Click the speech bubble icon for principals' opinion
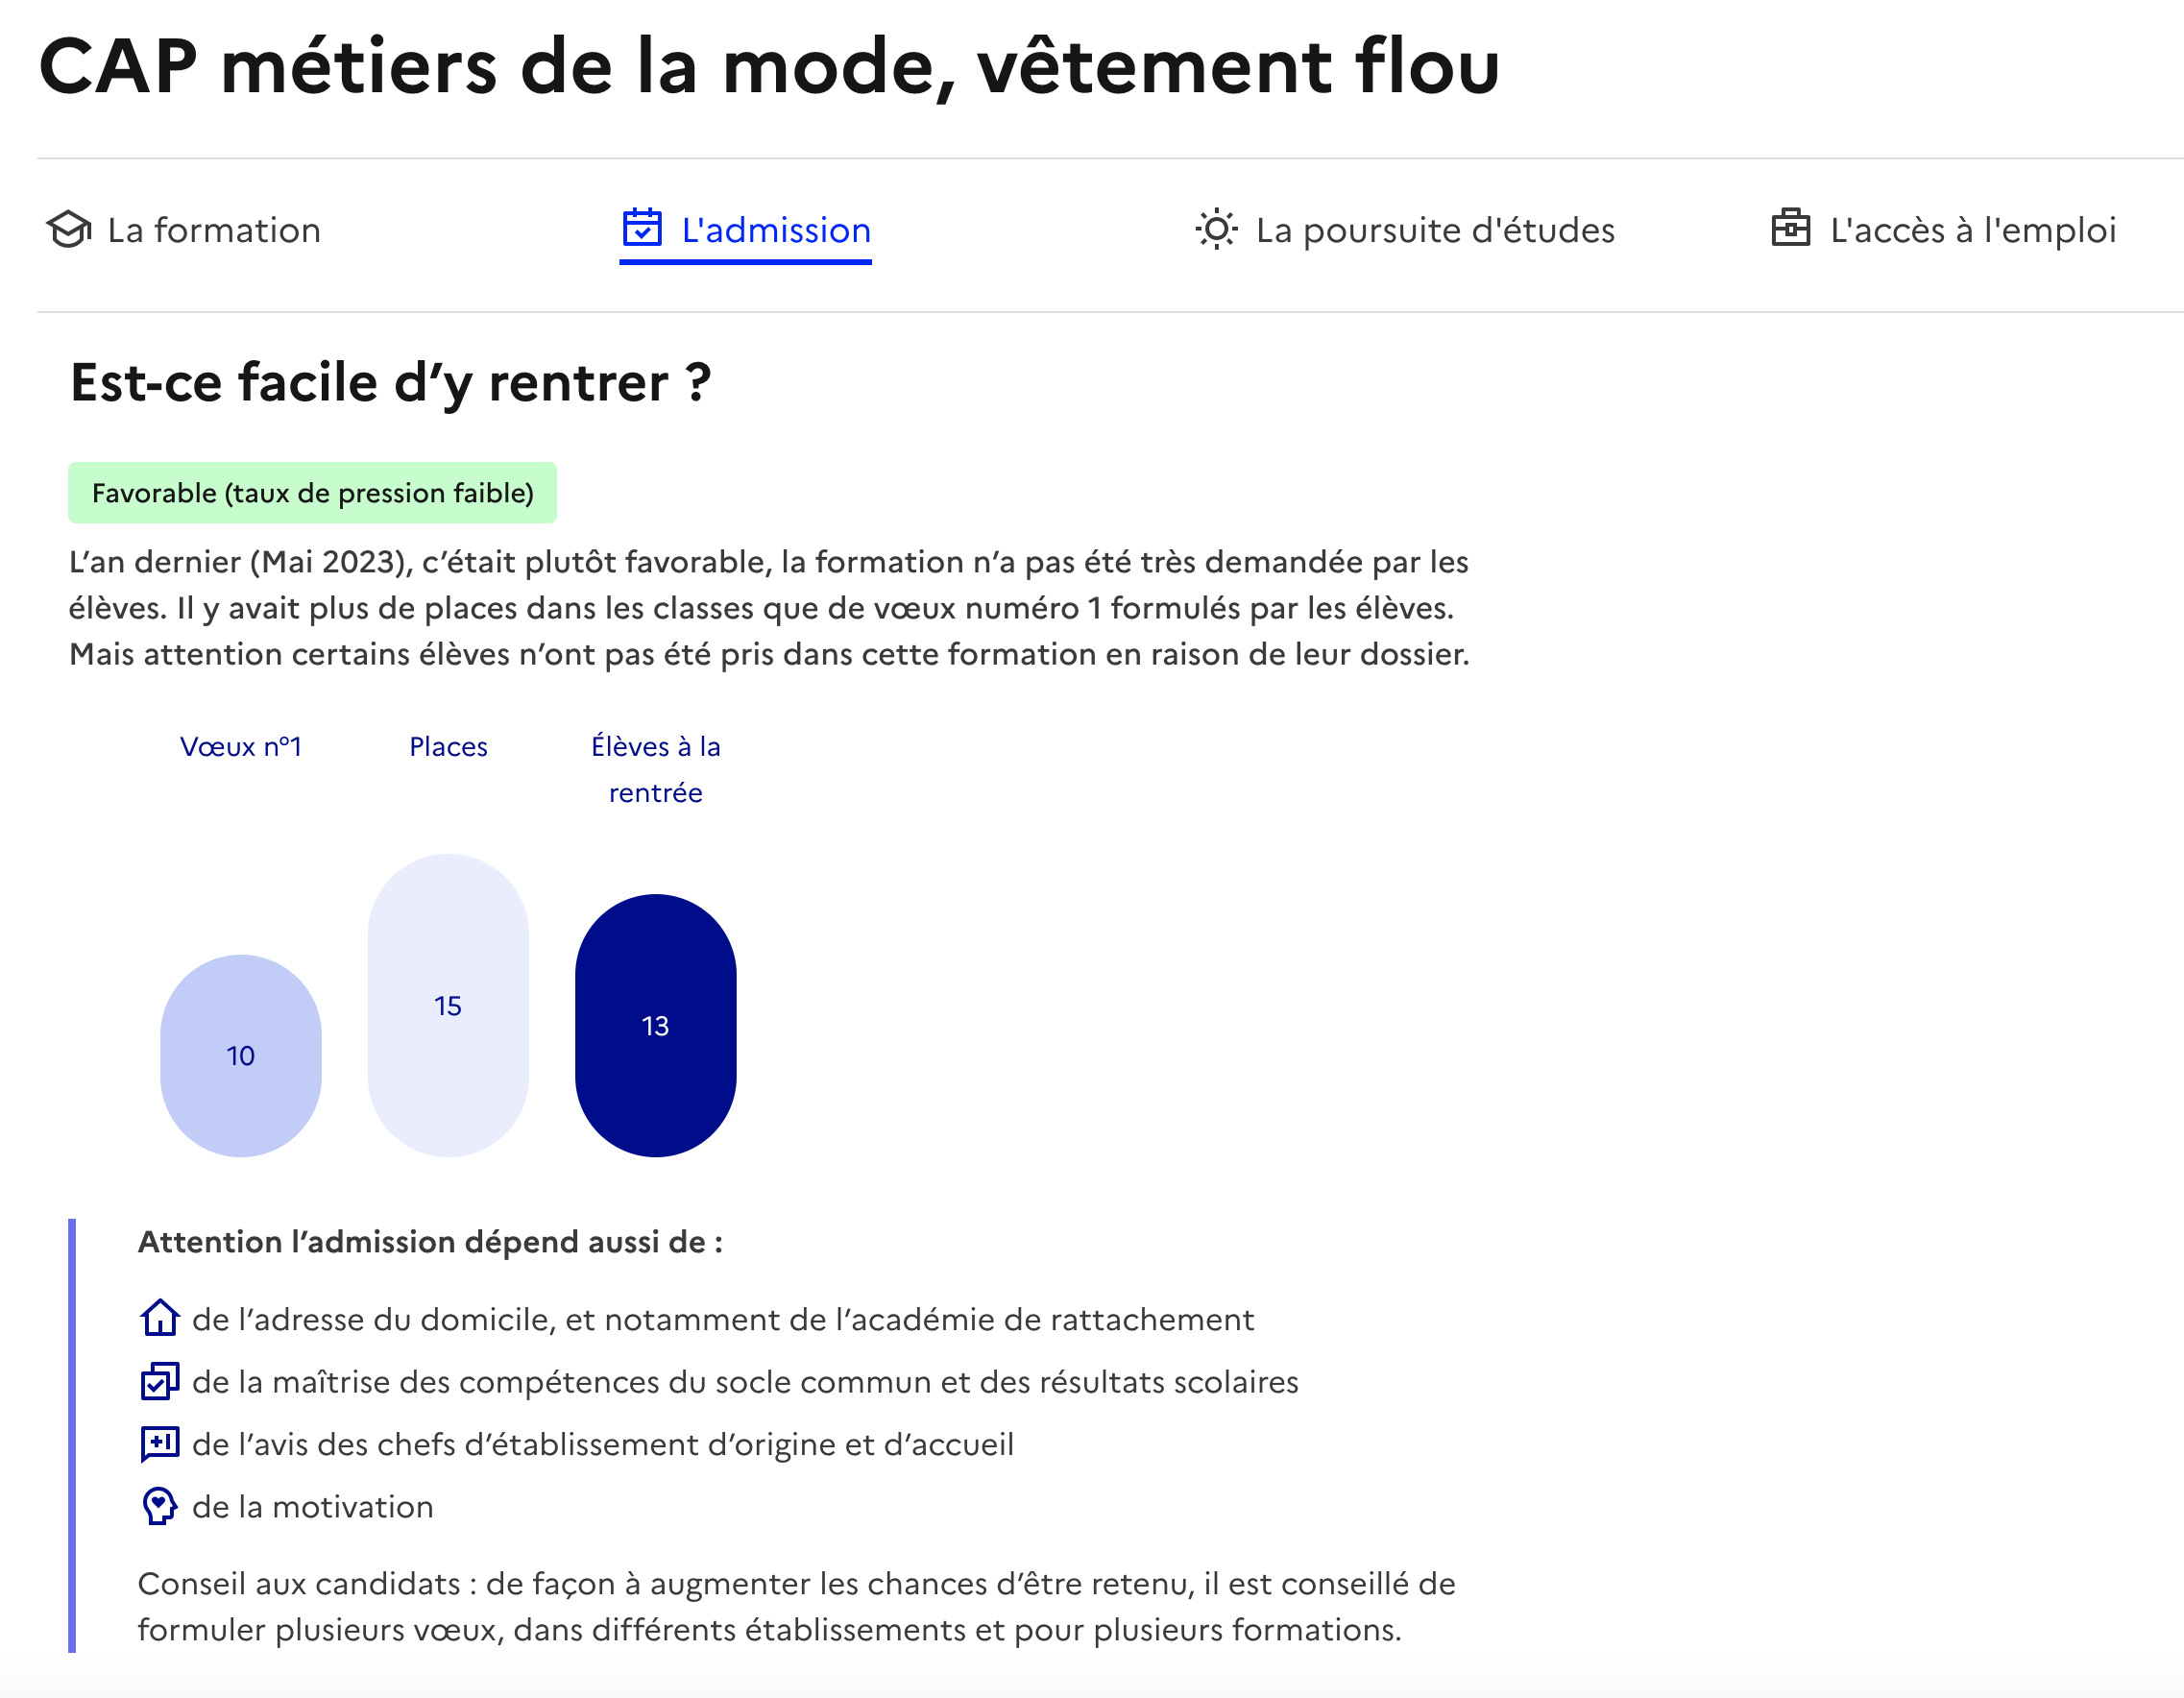The height and width of the screenshot is (1698, 2184). click(160, 1444)
